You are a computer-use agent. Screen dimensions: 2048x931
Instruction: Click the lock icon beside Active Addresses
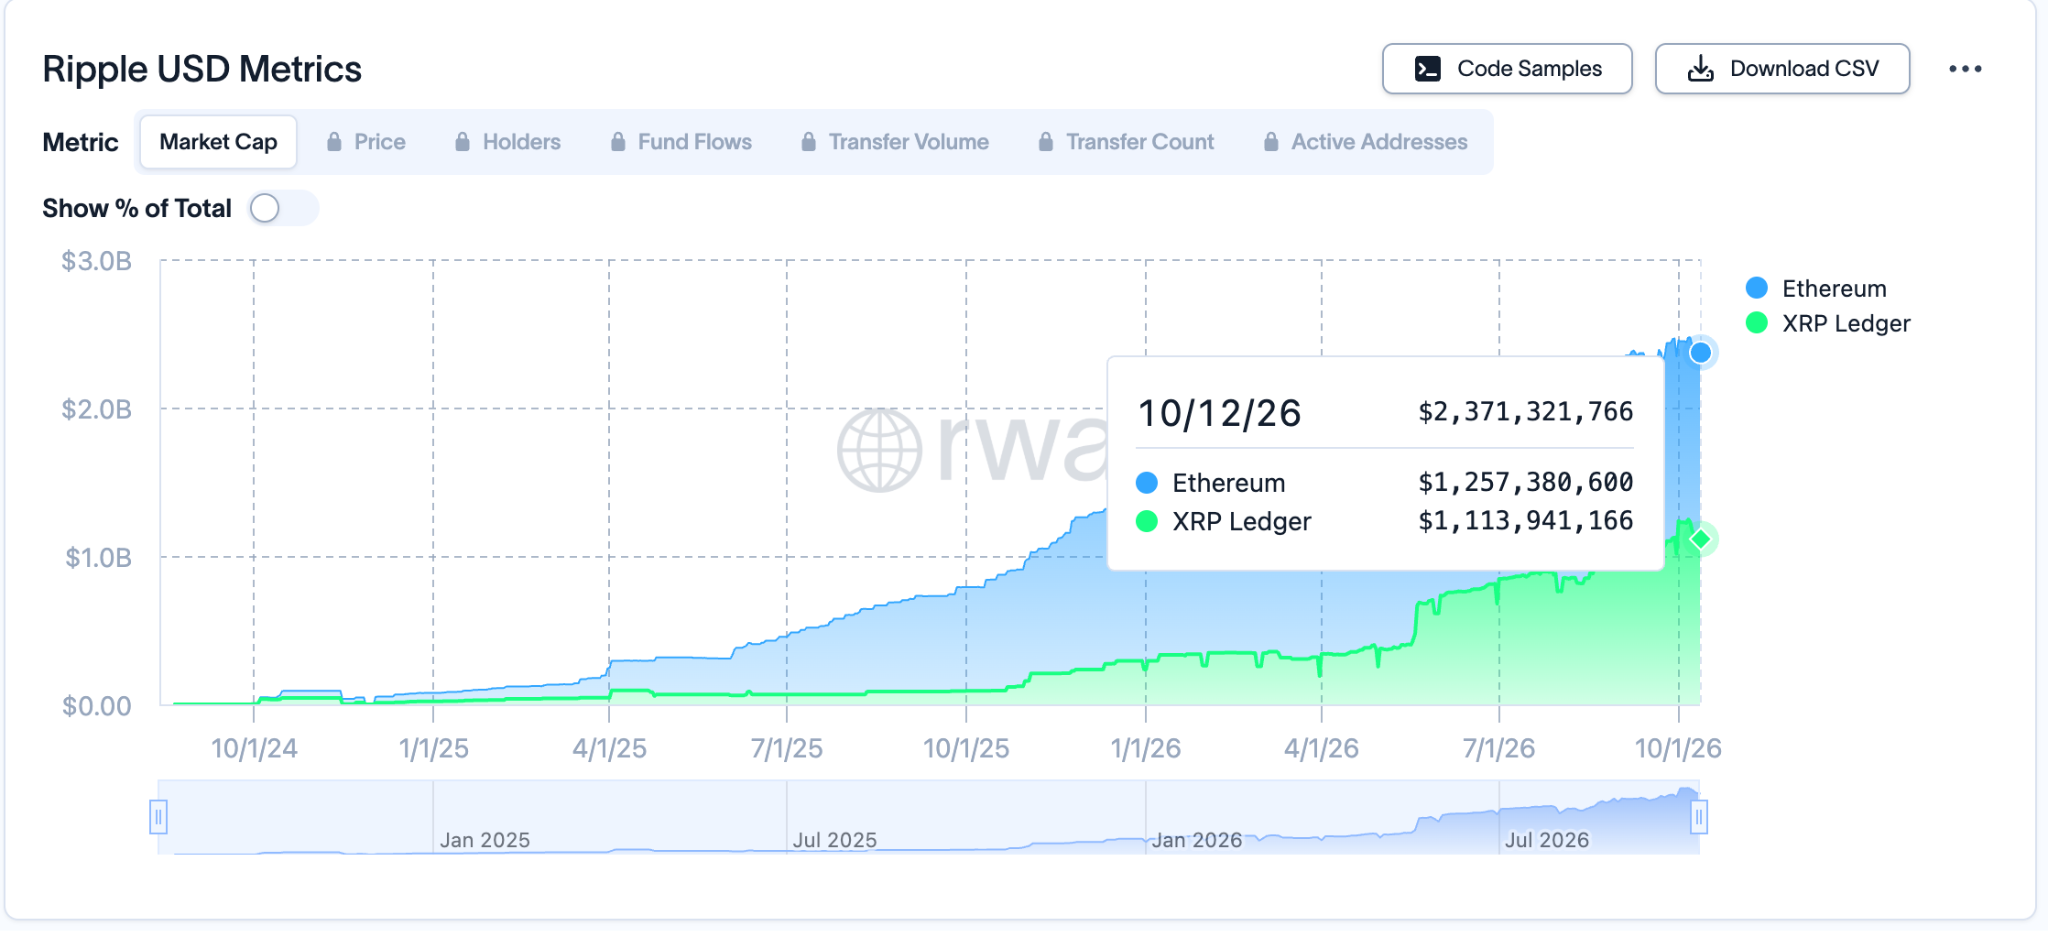pyautogui.click(x=1271, y=142)
